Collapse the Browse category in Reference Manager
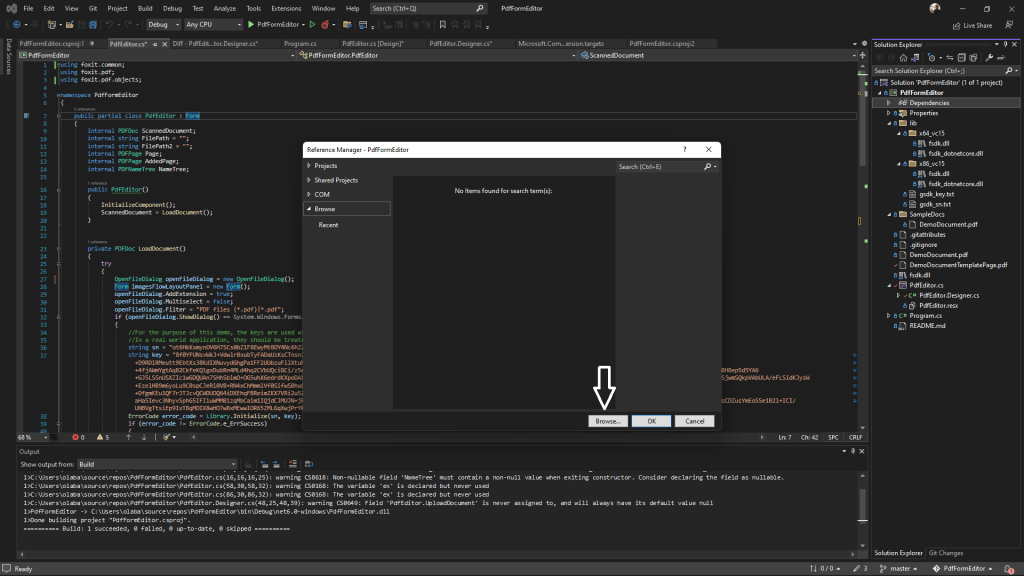1024x576 pixels. (309, 209)
